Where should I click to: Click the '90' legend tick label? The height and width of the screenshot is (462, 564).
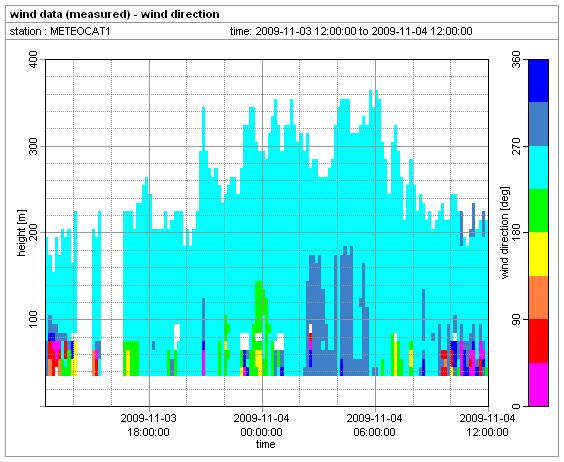click(517, 319)
